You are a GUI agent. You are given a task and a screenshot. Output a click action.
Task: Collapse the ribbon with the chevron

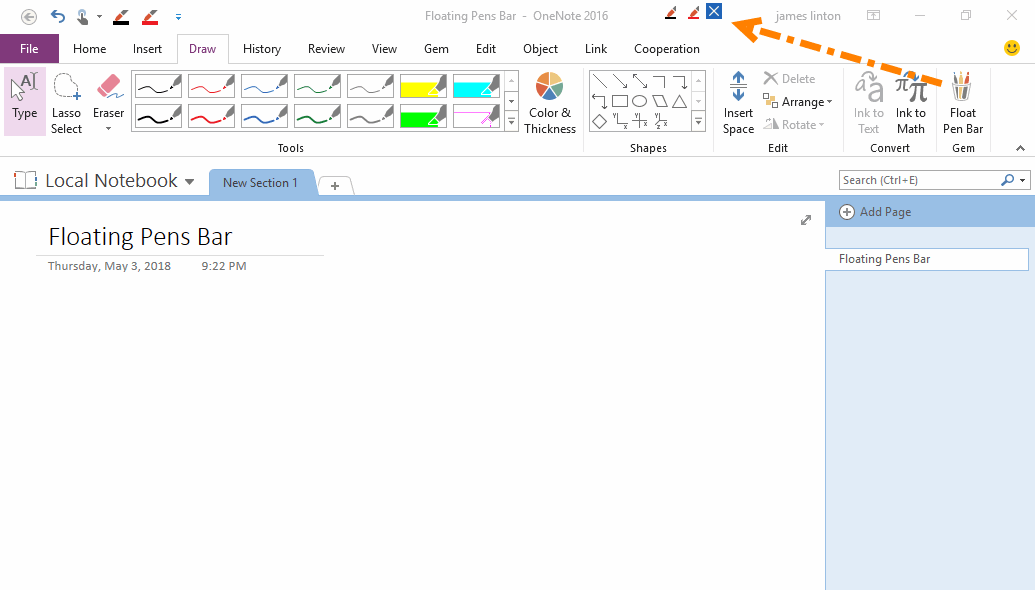tap(1020, 148)
